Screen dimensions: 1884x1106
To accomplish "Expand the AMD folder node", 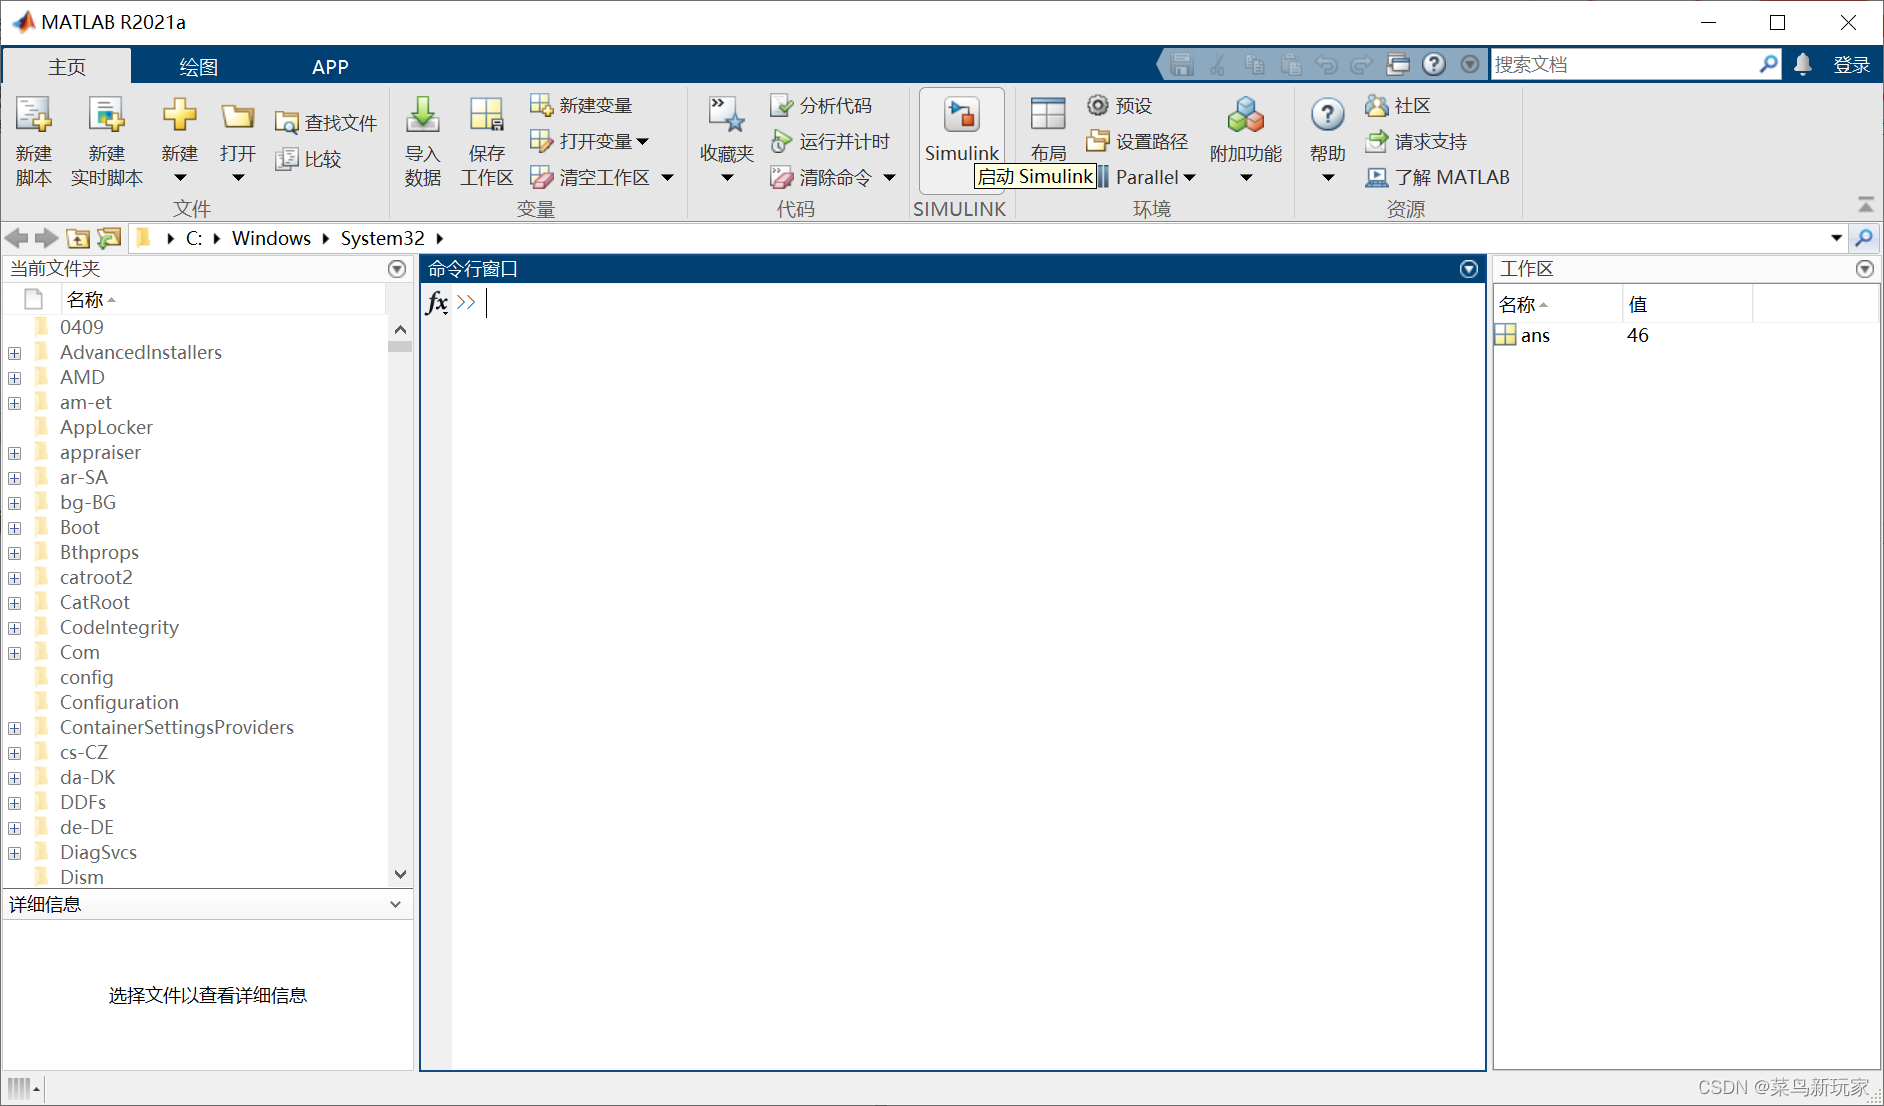I will point(15,378).
